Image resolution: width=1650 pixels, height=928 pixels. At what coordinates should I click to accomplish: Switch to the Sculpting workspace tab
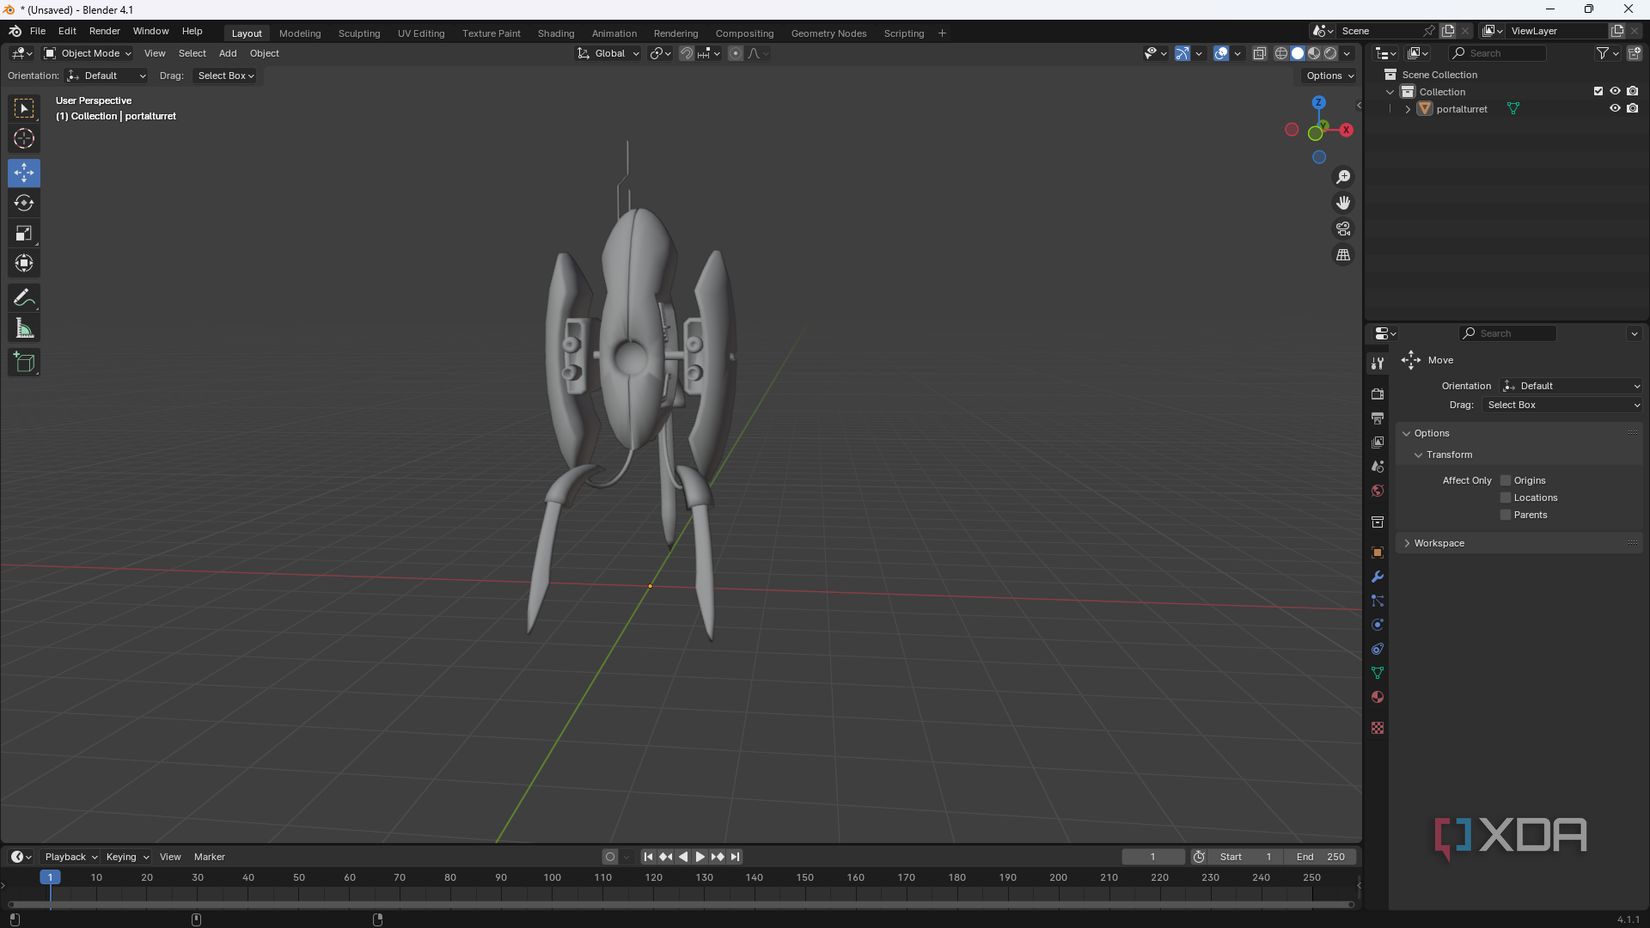(x=359, y=33)
